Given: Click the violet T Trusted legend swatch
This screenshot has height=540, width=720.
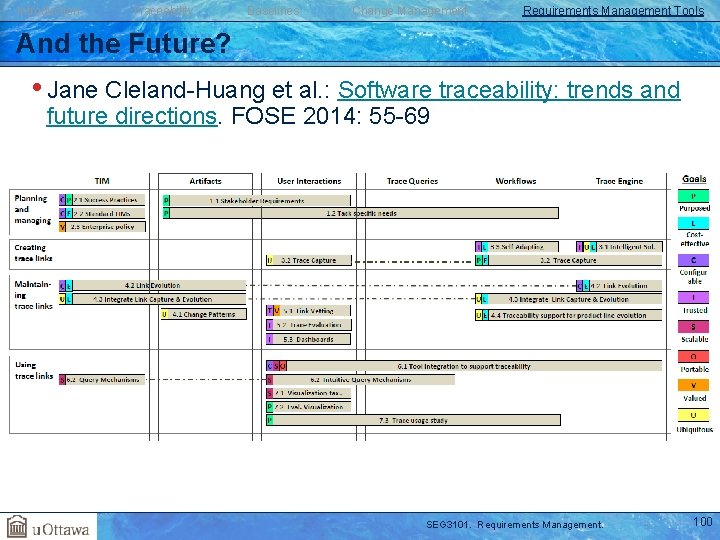Looking at the screenshot, I should [x=693, y=297].
